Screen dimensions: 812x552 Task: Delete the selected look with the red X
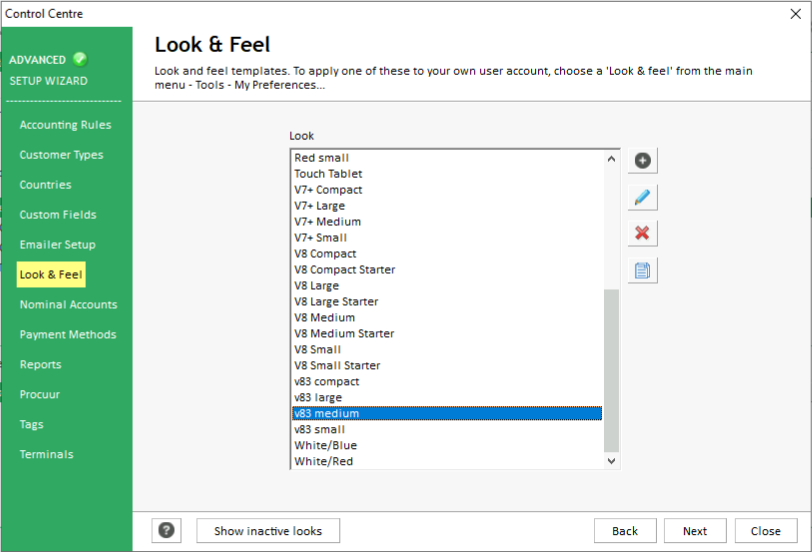pyautogui.click(x=643, y=234)
